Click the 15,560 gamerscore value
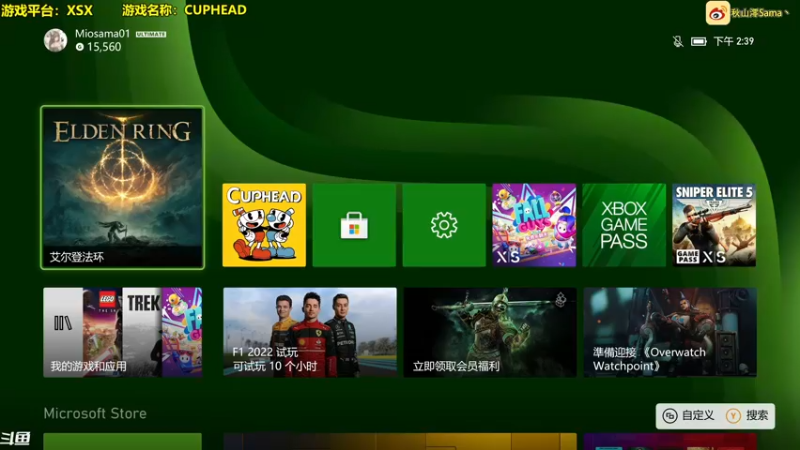 [x=104, y=47]
